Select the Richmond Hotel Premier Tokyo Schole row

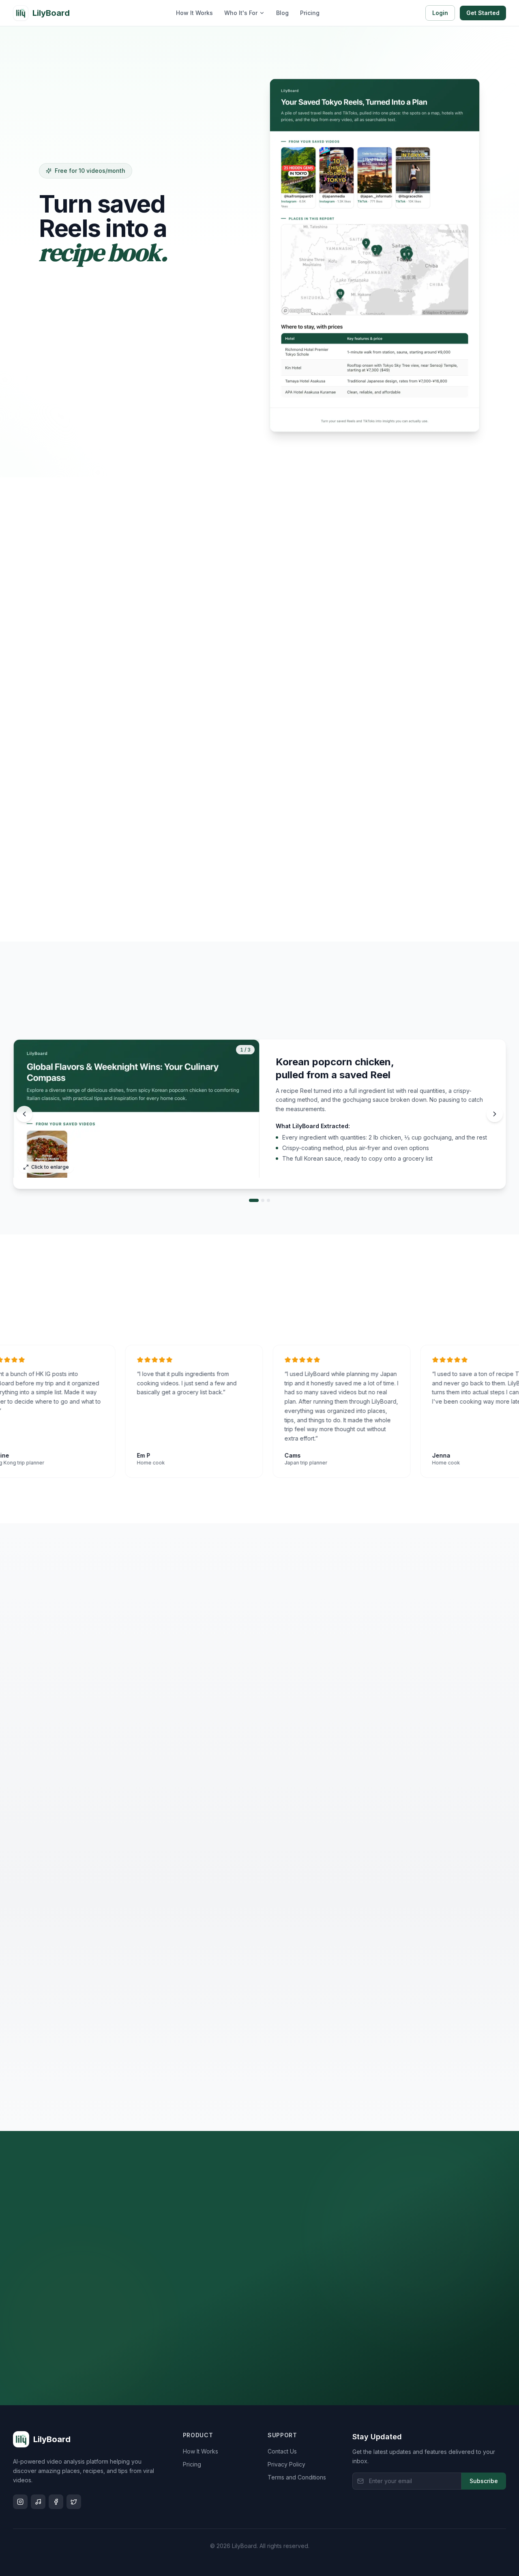pyautogui.click(x=374, y=352)
